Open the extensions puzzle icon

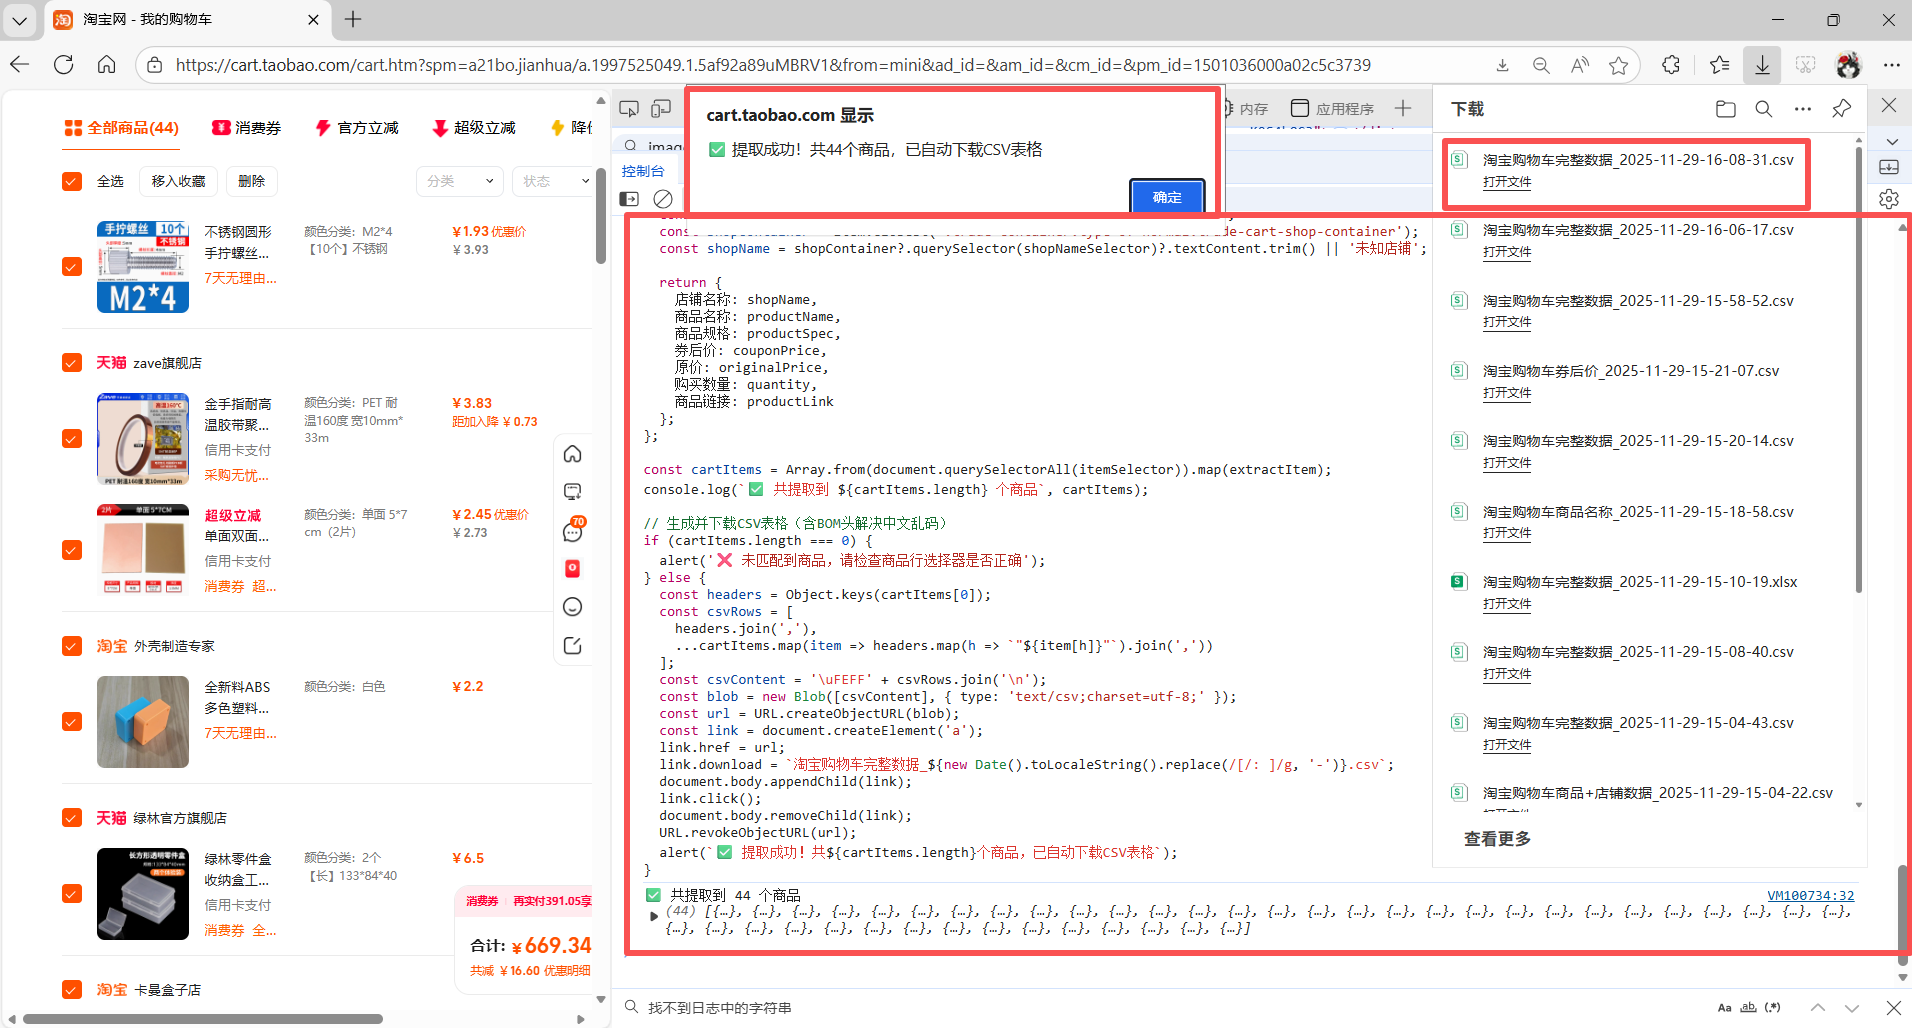[1671, 65]
